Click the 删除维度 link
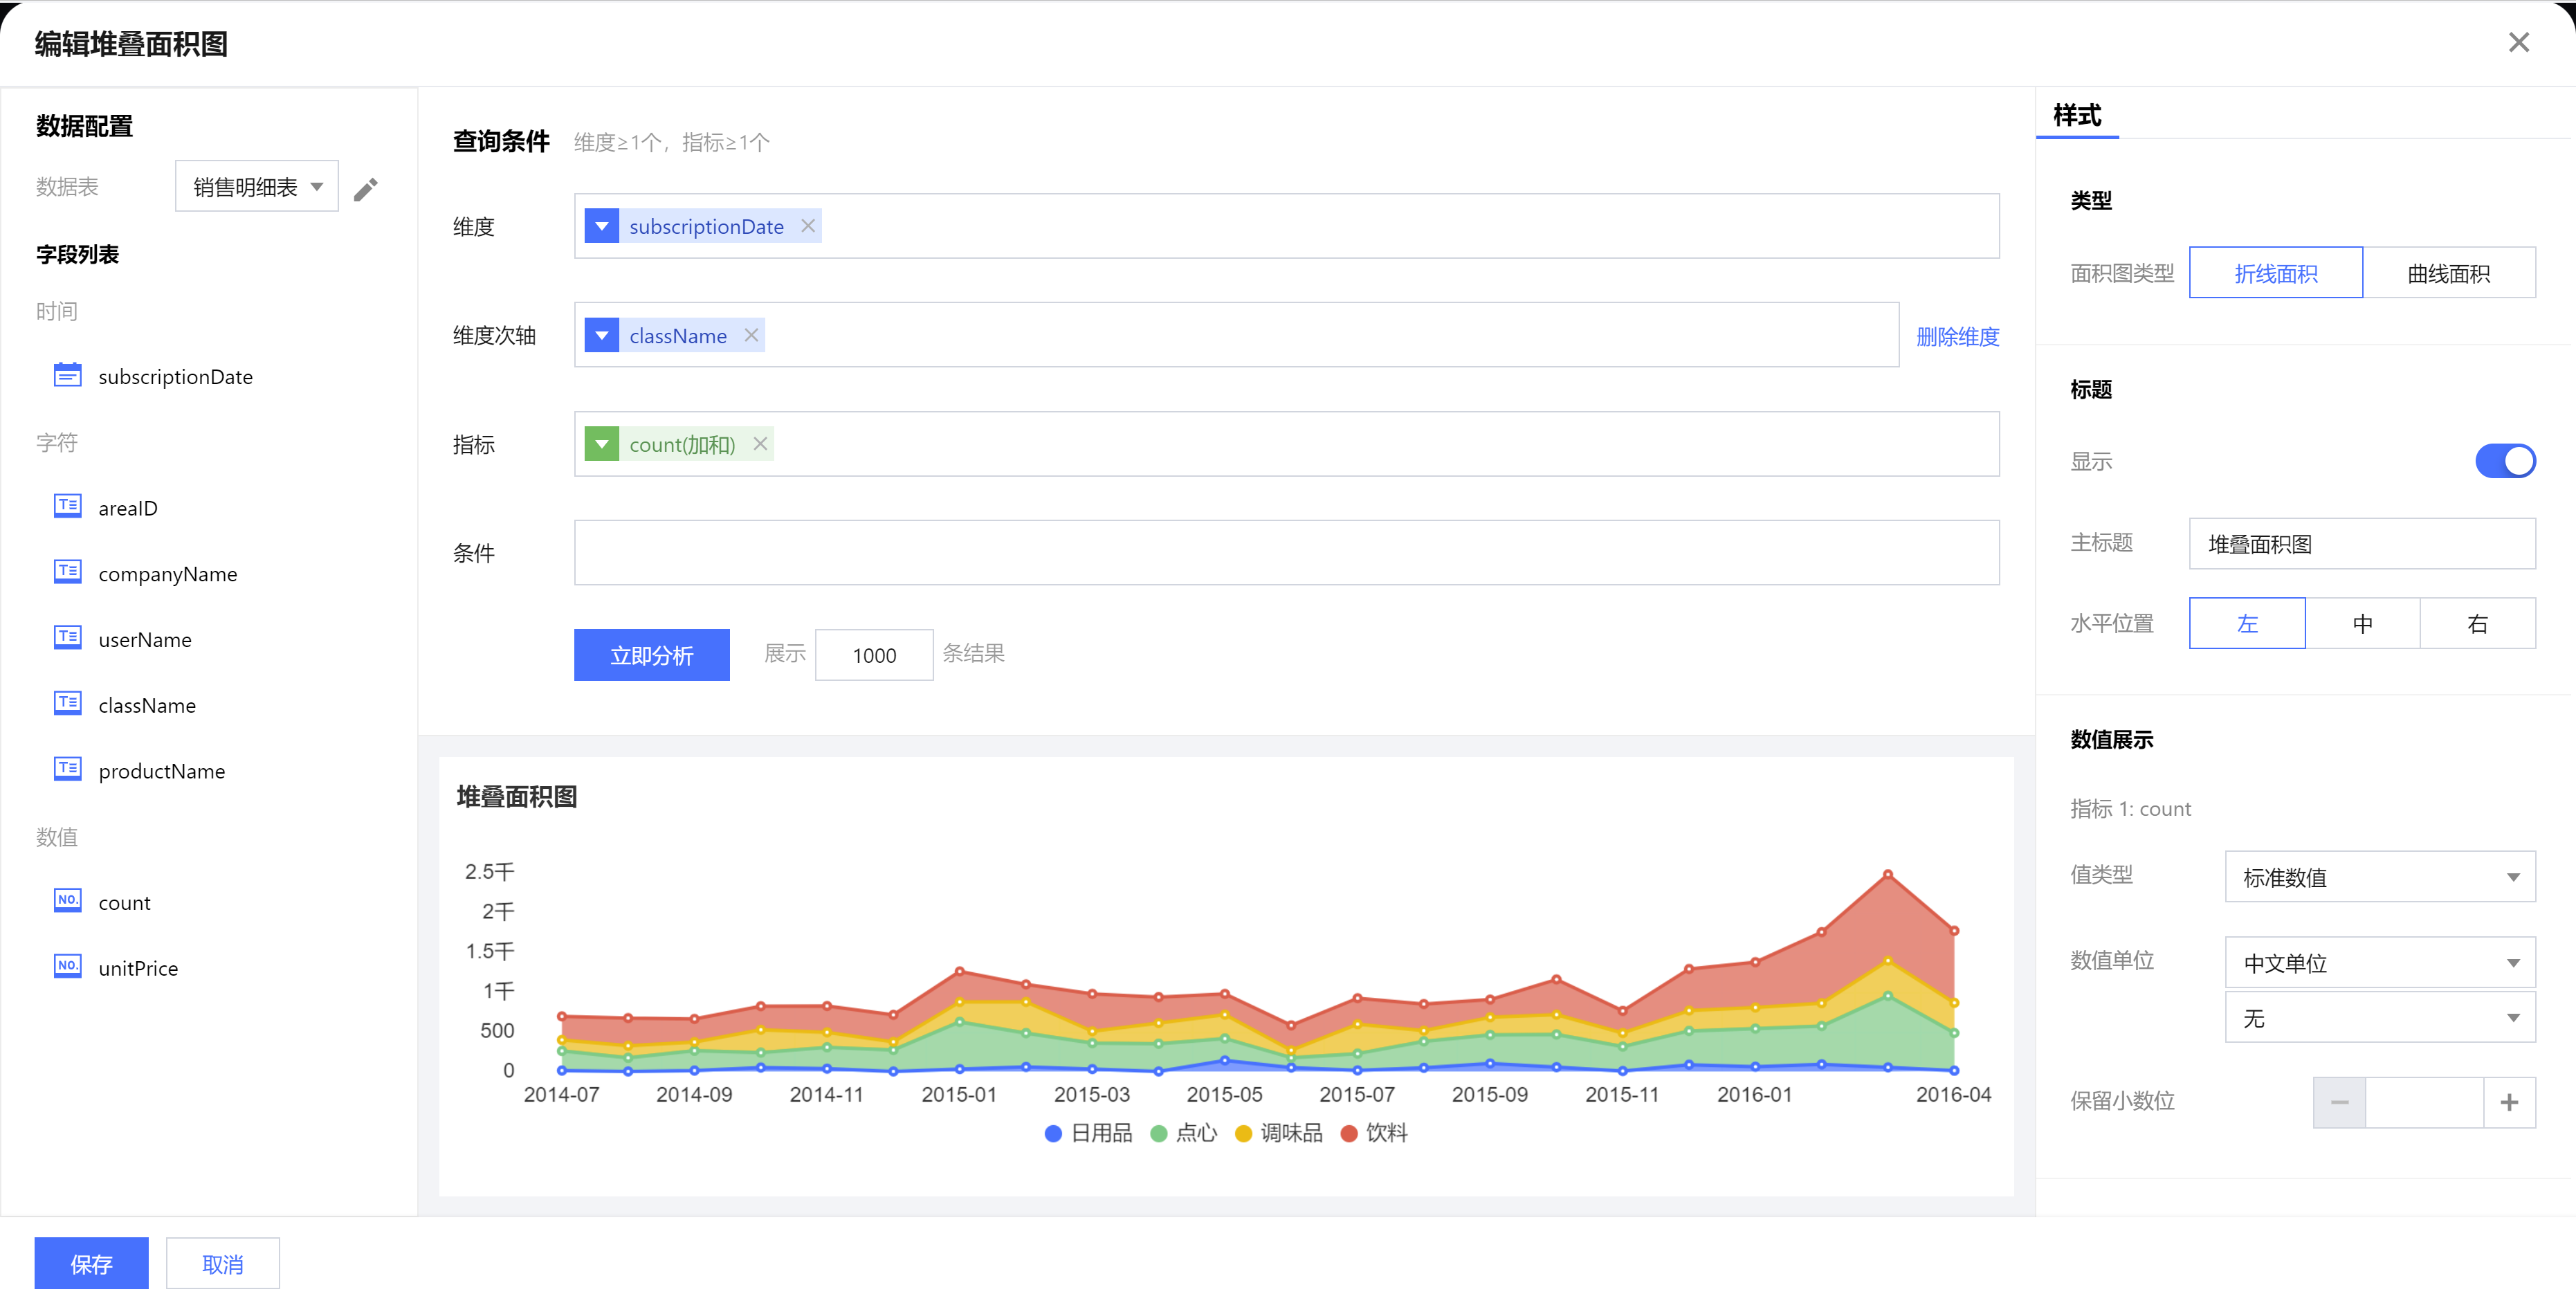 click(1957, 336)
